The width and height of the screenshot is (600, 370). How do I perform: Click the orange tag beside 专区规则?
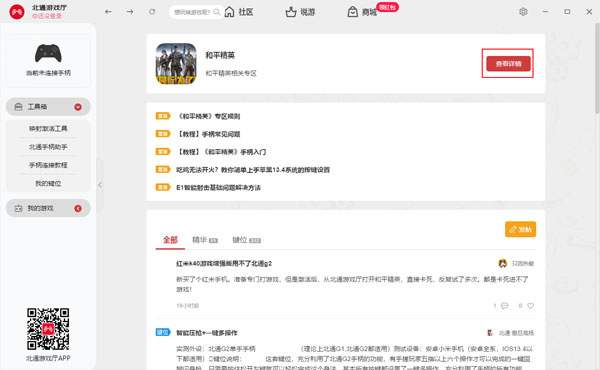pyautogui.click(x=163, y=116)
